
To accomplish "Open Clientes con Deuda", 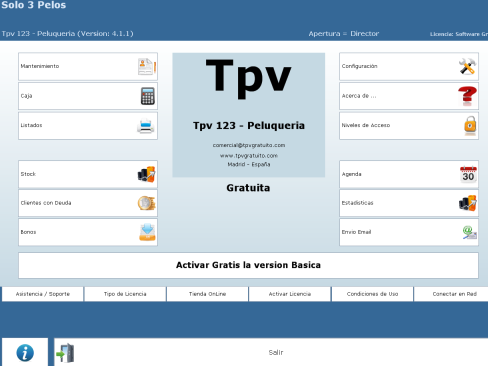I will (88, 203).
